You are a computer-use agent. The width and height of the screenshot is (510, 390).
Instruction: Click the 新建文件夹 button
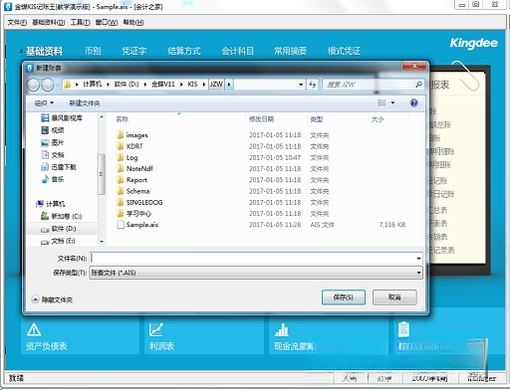(84, 103)
